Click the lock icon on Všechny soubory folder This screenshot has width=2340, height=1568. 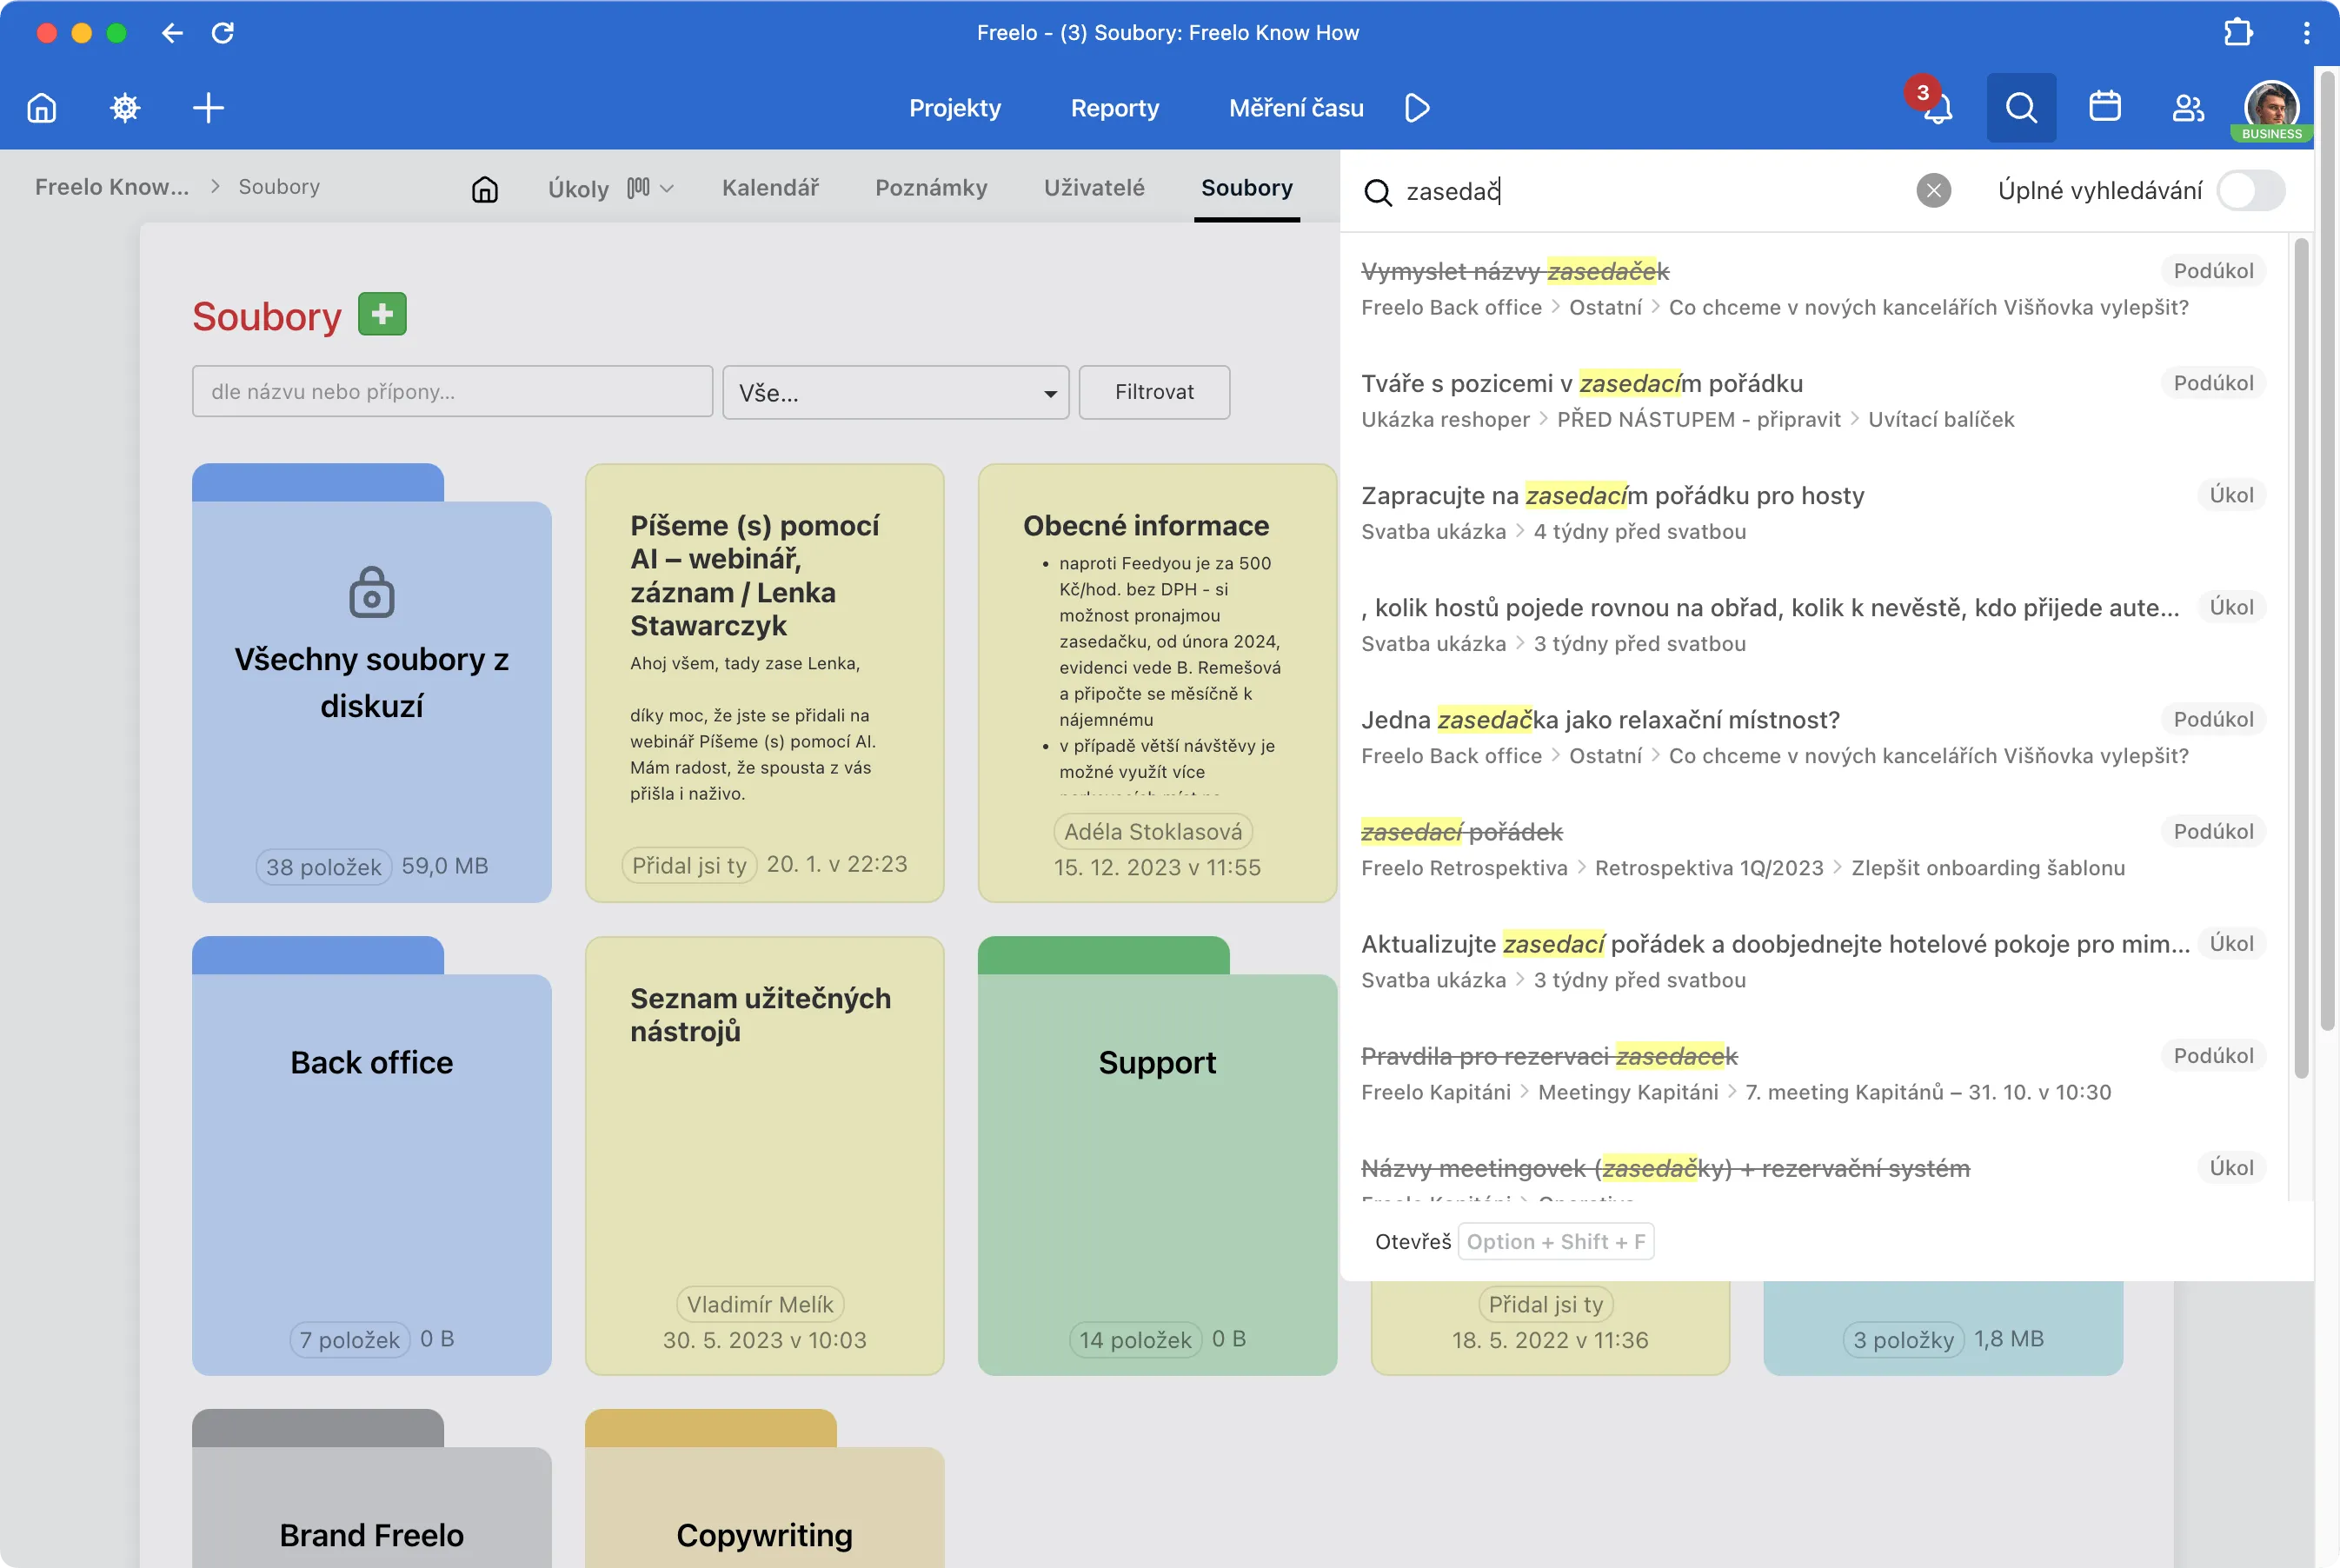(372, 592)
